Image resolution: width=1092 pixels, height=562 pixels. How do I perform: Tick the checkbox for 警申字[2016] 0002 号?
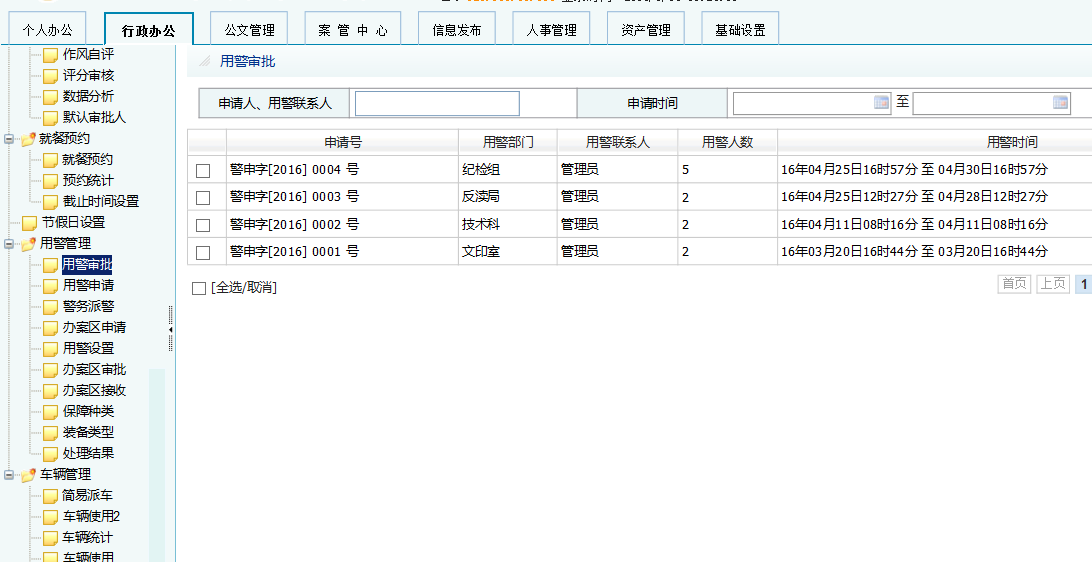pos(203,225)
